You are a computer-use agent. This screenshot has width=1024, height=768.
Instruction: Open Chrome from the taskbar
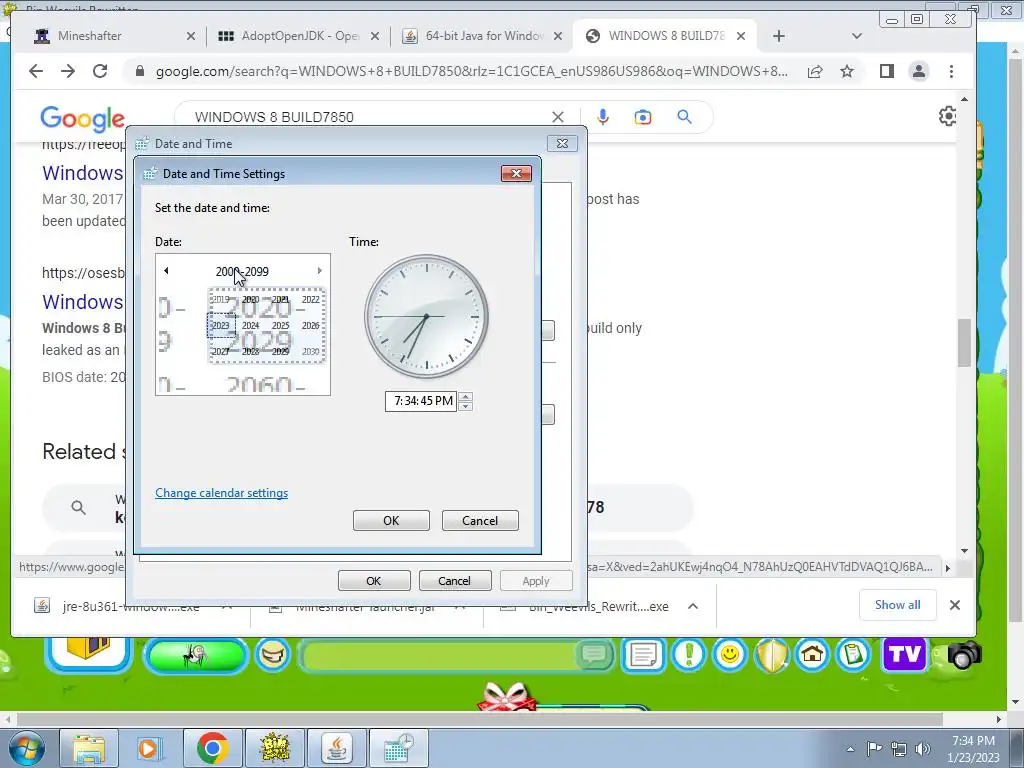click(212, 748)
